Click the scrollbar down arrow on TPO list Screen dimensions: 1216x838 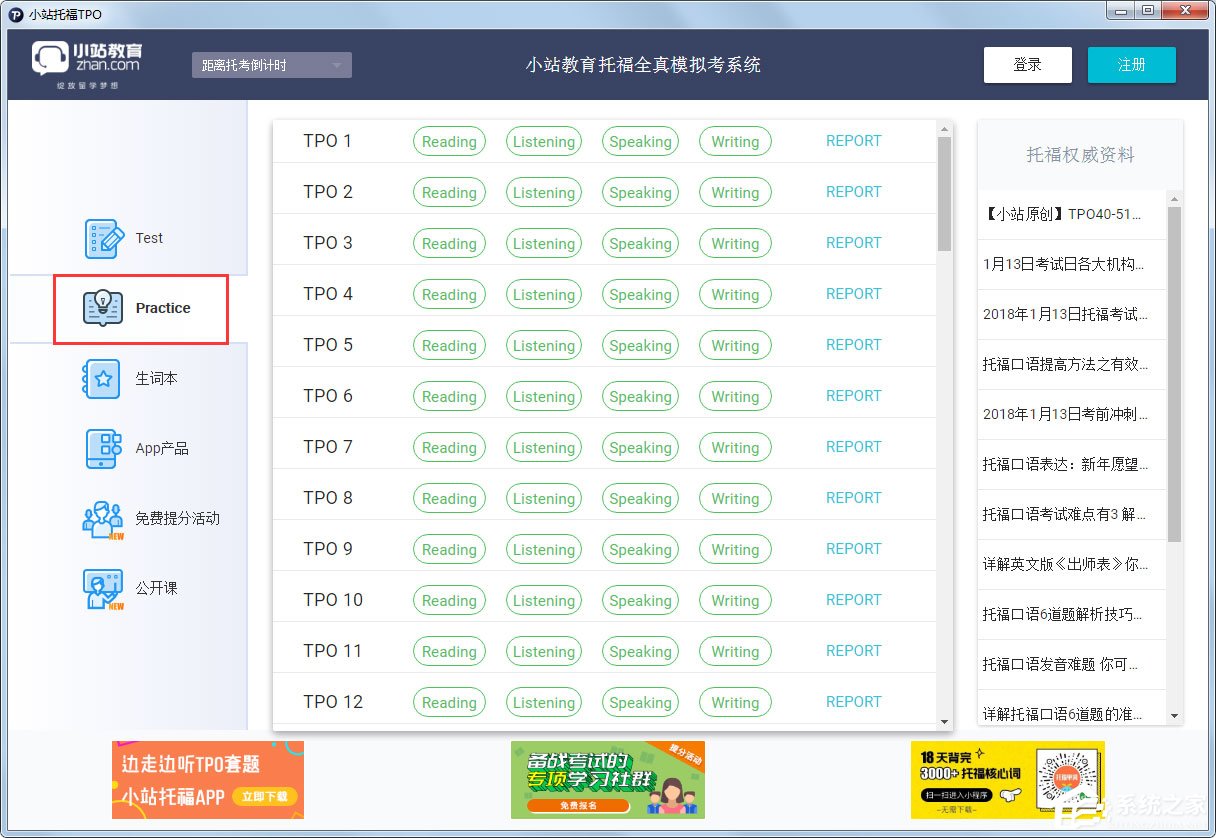click(x=943, y=719)
